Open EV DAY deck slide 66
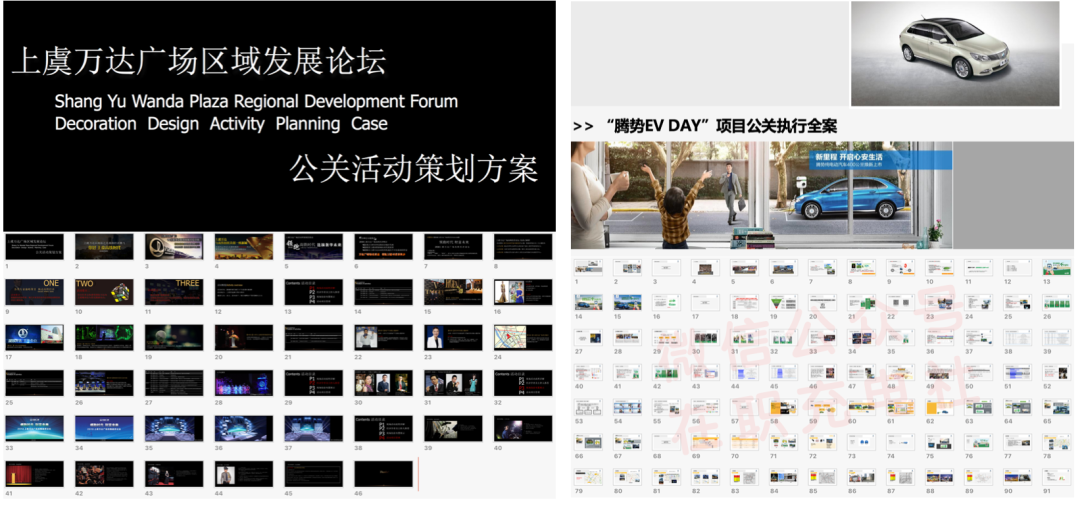This screenshot has width=1080, height=508. (x=588, y=441)
